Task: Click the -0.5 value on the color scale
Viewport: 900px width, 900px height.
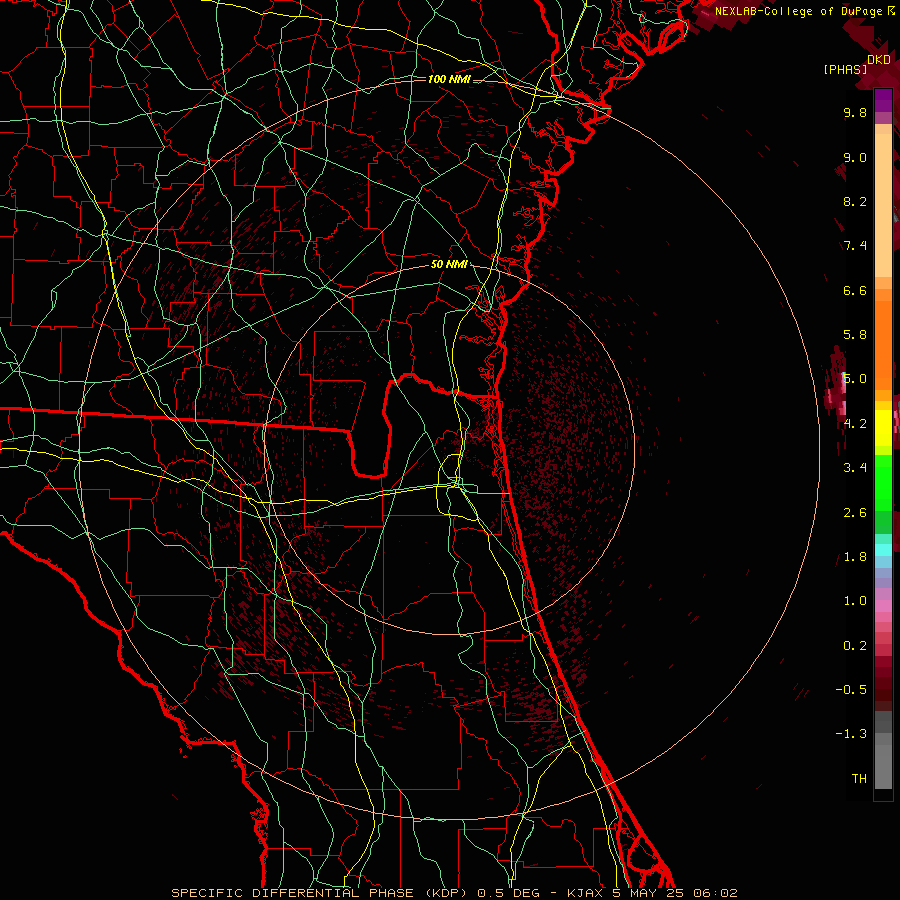Action: 851,690
